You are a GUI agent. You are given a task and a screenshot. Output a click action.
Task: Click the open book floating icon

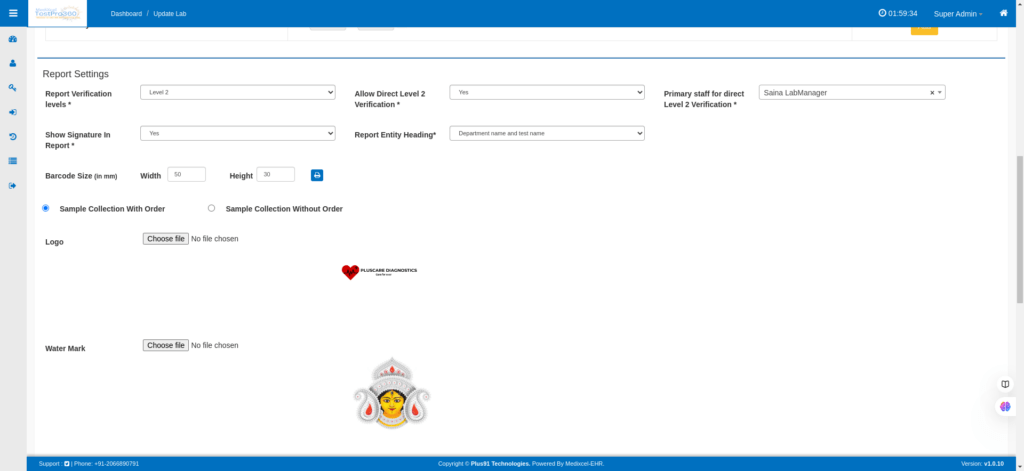pyautogui.click(x=1005, y=384)
